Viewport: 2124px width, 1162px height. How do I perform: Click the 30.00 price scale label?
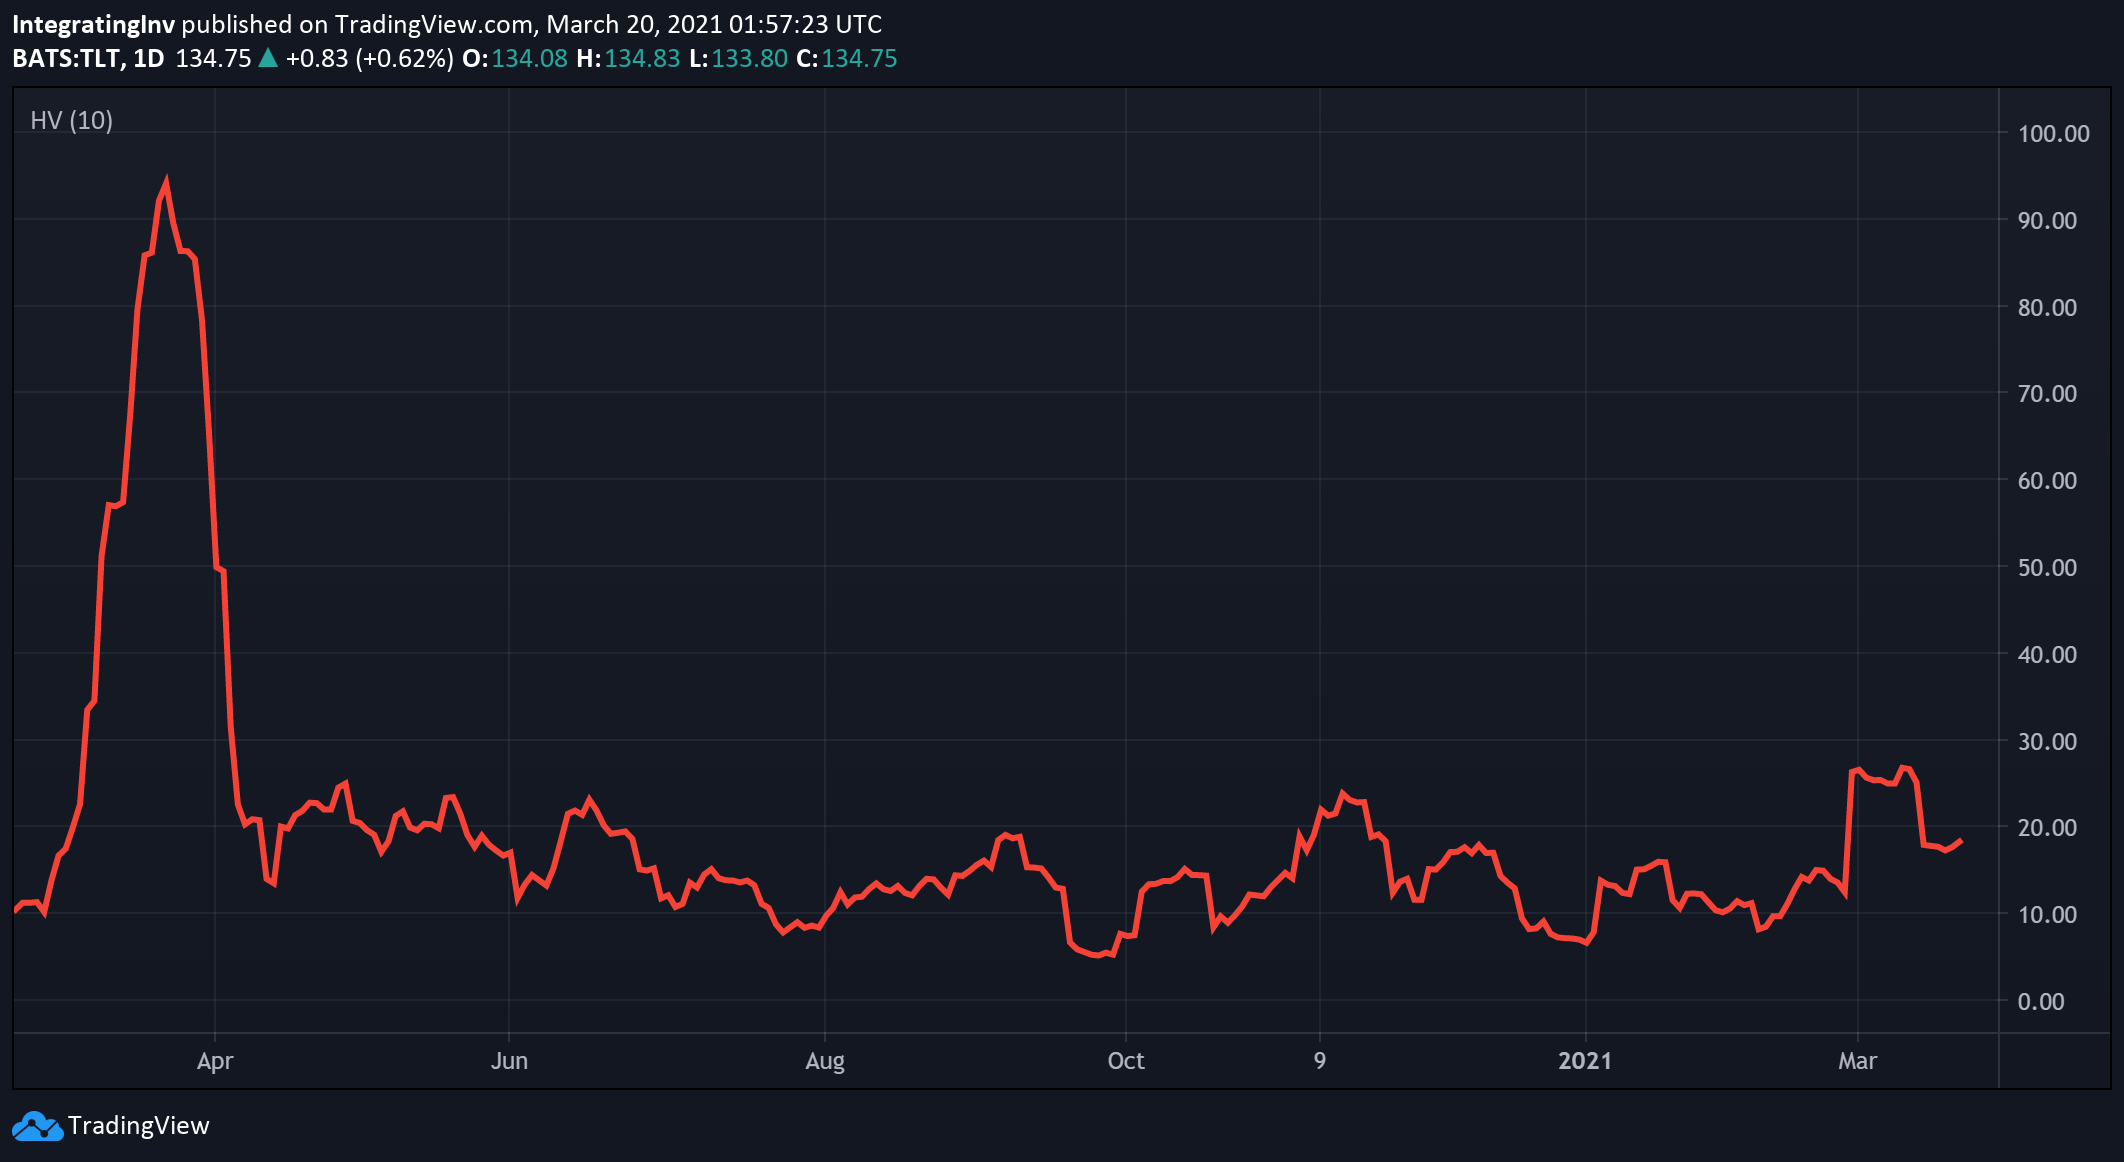point(2047,742)
